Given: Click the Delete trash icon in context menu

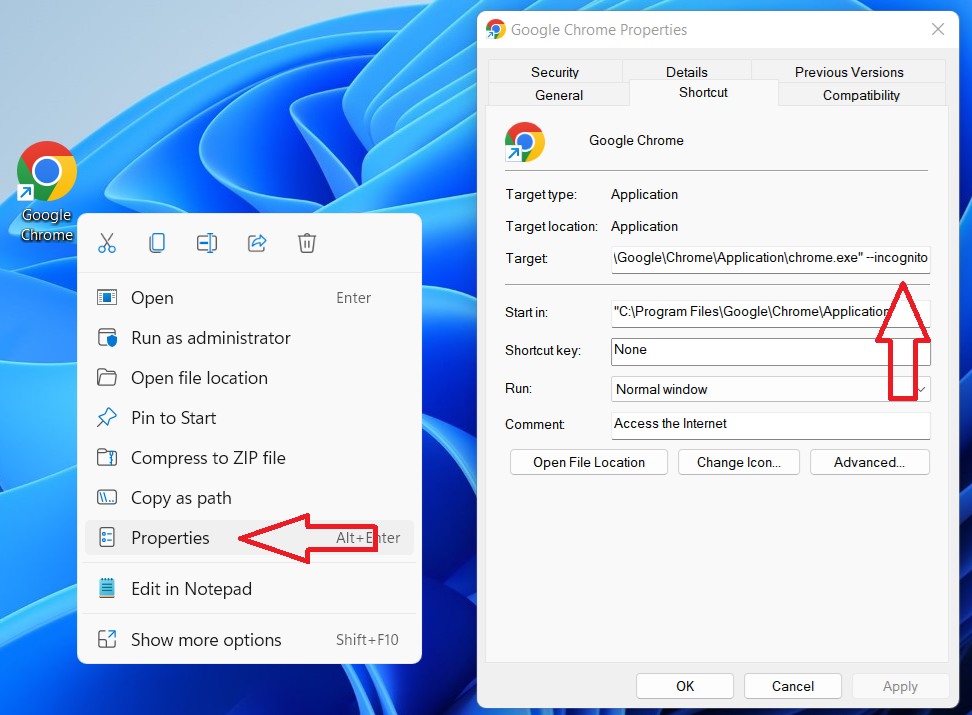Looking at the screenshot, I should (307, 243).
